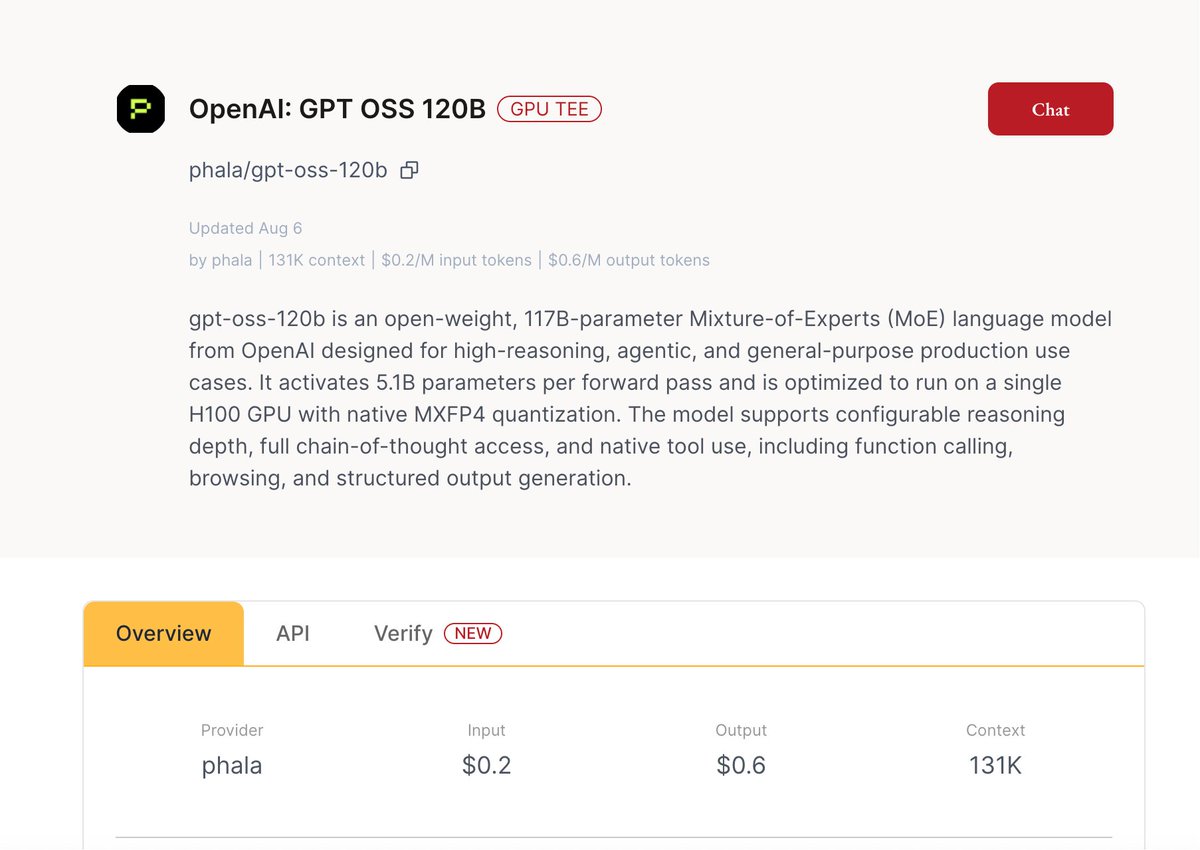
Task: Copy the phala/gpt-oss-120b model ID
Action: click(x=409, y=170)
